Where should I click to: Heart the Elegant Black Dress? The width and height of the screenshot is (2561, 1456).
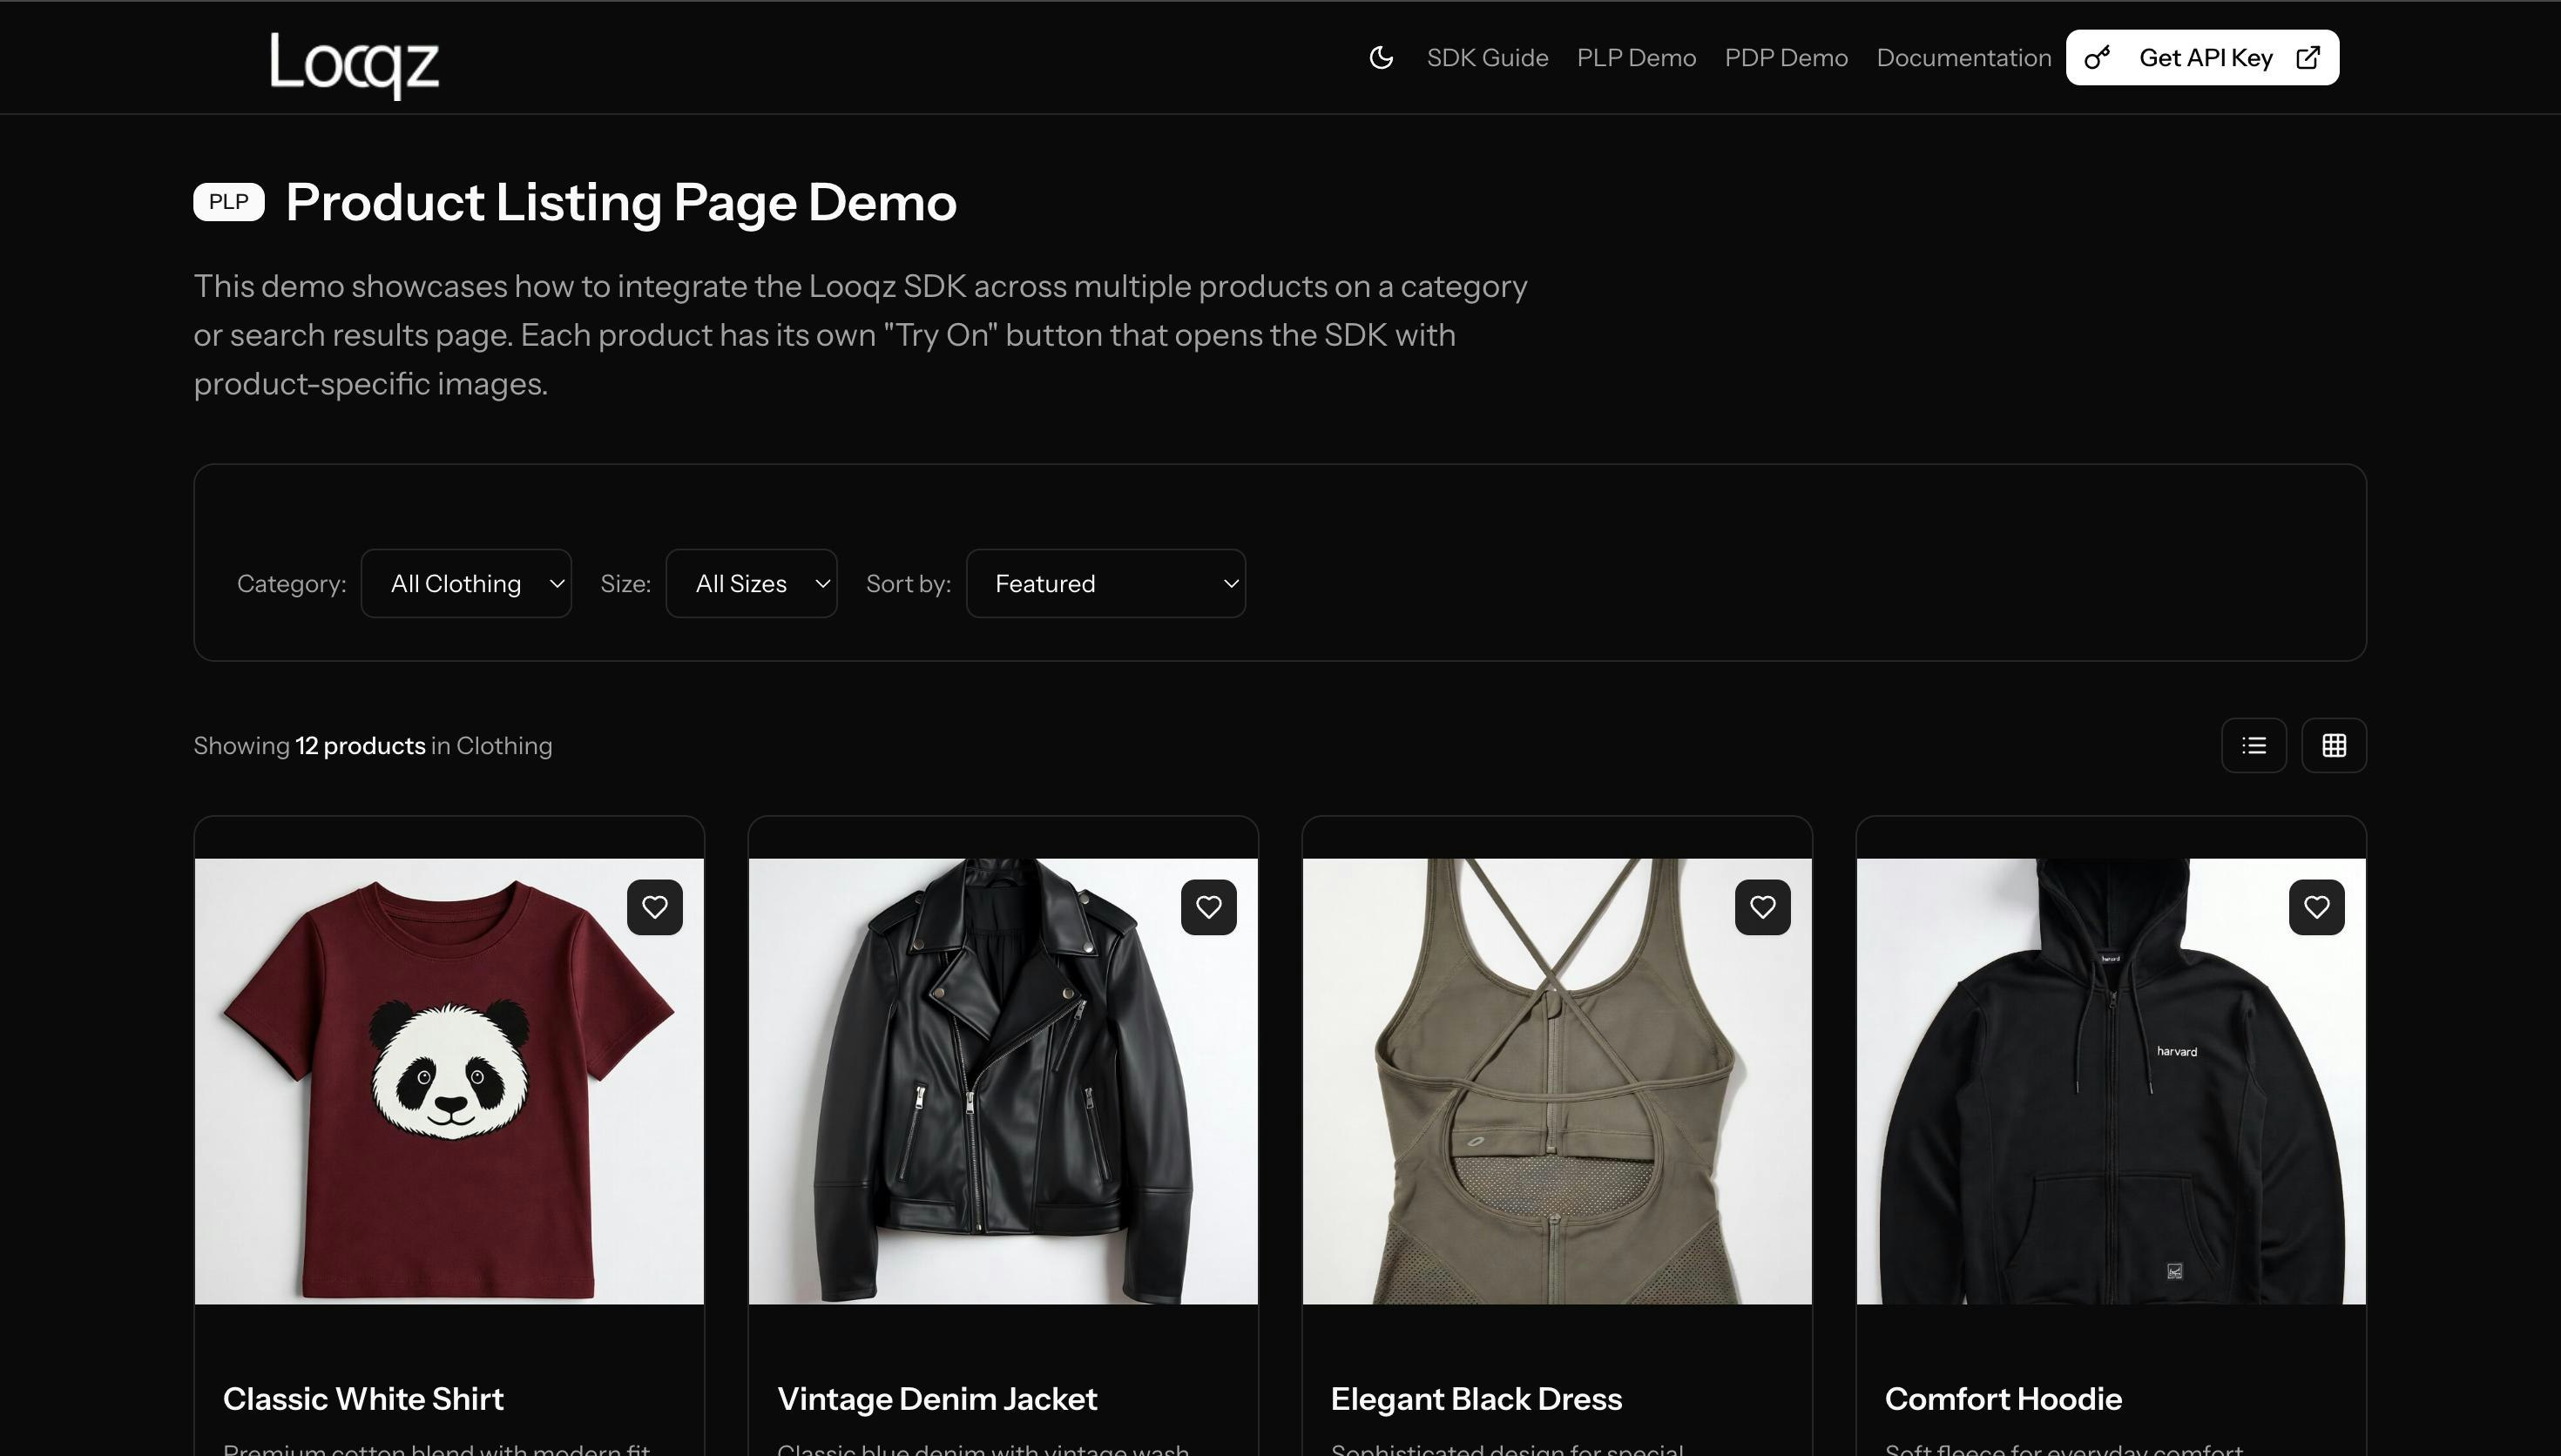(1762, 907)
